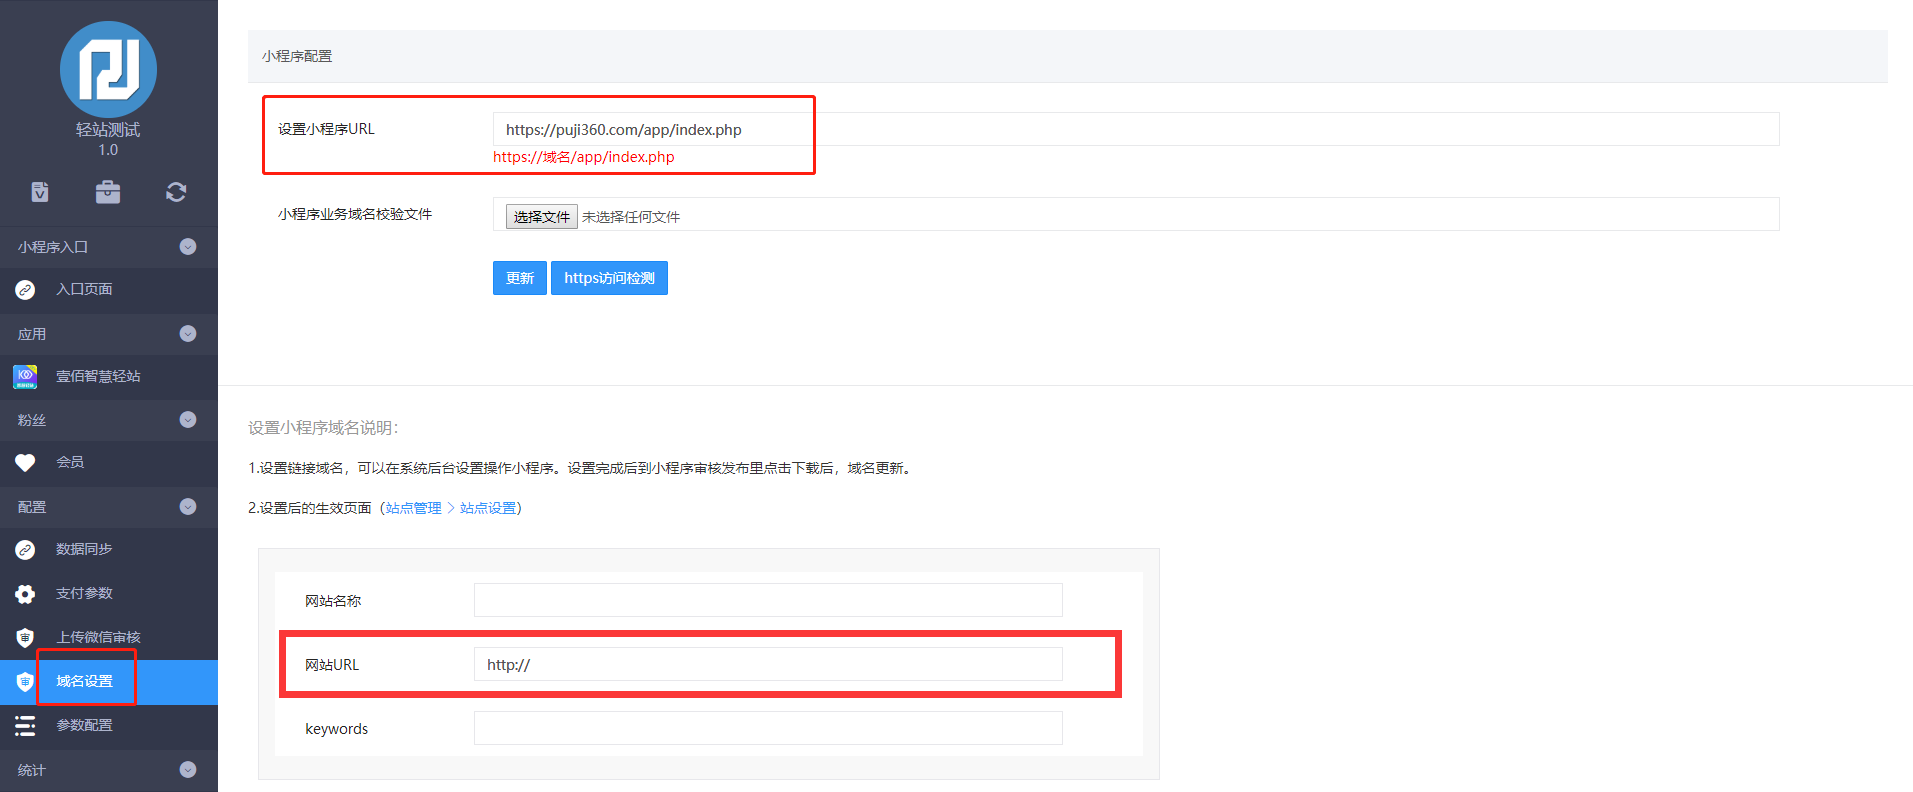The image size is (1913, 792).
Task: Click the refresh arrows icon in sidebar
Action: pos(176,192)
